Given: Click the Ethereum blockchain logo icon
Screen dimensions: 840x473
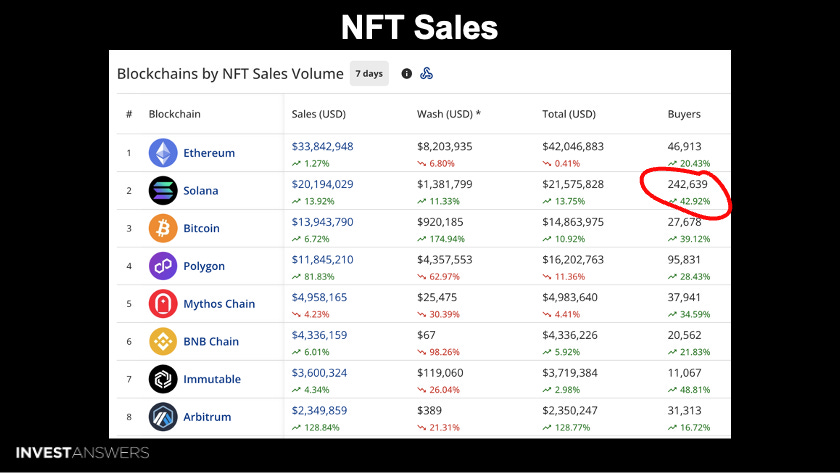Looking at the screenshot, I should (x=163, y=153).
